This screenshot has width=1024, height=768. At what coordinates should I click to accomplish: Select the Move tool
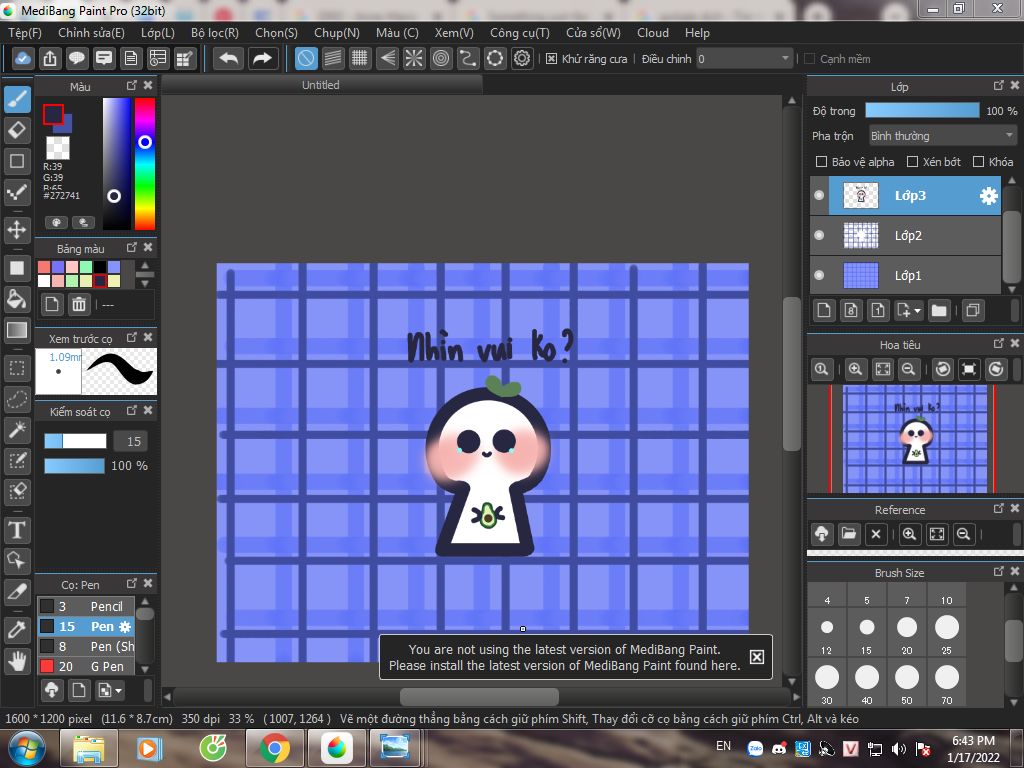18,229
